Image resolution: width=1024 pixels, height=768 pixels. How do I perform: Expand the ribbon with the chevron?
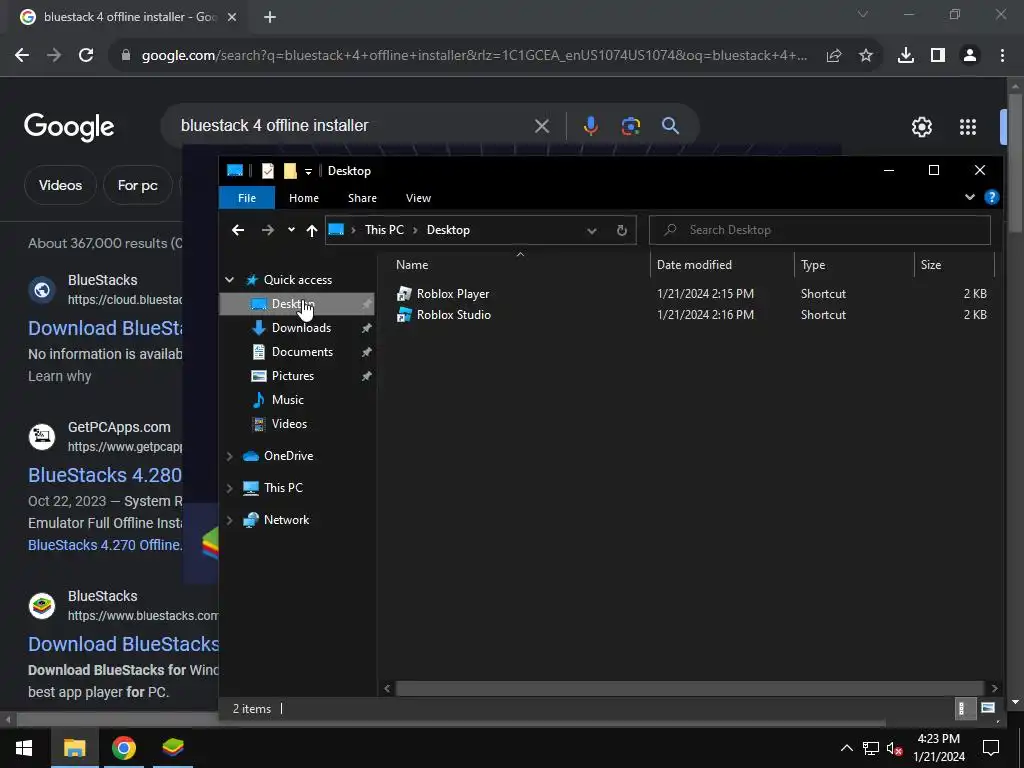[x=969, y=197]
